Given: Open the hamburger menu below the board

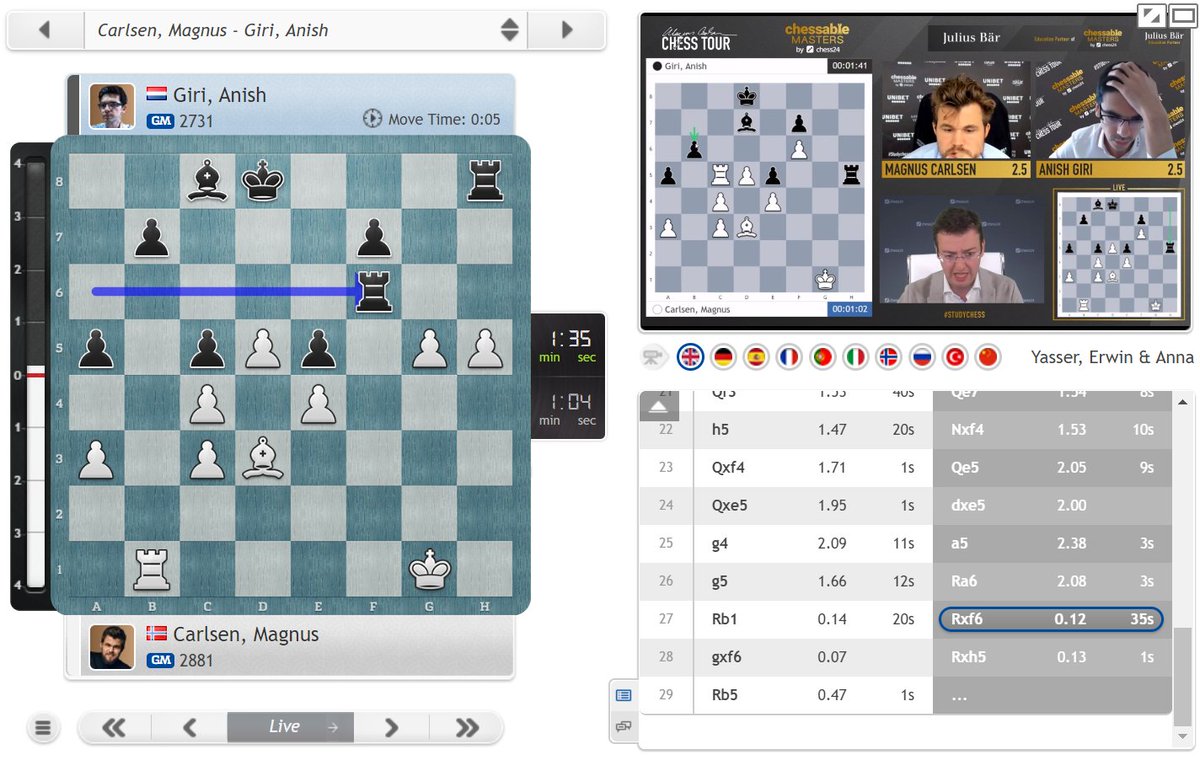Looking at the screenshot, I should coord(42,728).
